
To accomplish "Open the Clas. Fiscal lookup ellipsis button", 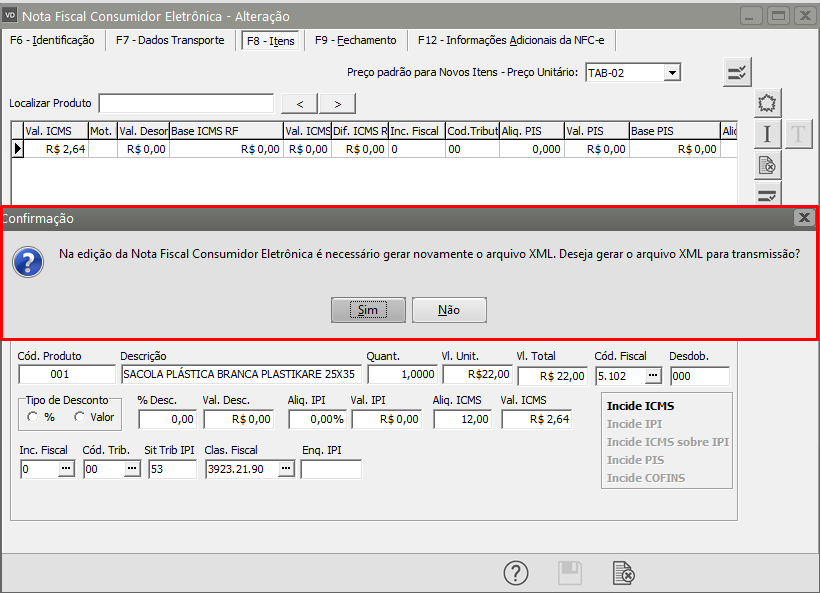I will (285, 469).
